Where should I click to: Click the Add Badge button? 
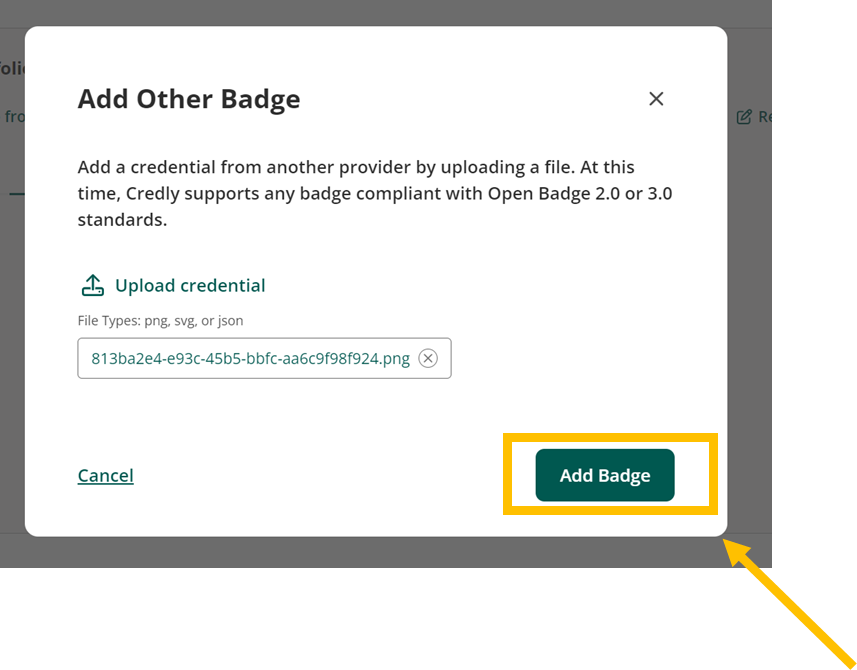pyautogui.click(x=605, y=475)
